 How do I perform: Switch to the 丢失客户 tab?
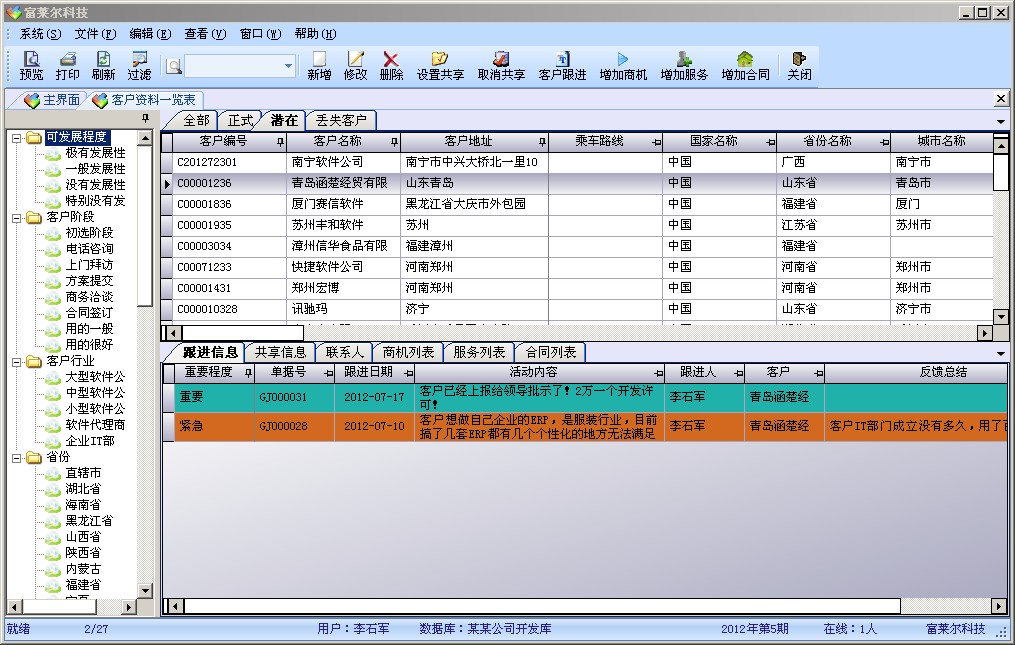pyautogui.click(x=341, y=120)
